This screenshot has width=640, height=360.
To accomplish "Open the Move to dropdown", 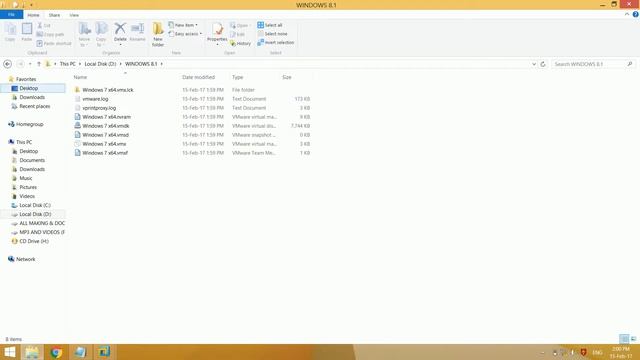I will [x=84, y=34].
